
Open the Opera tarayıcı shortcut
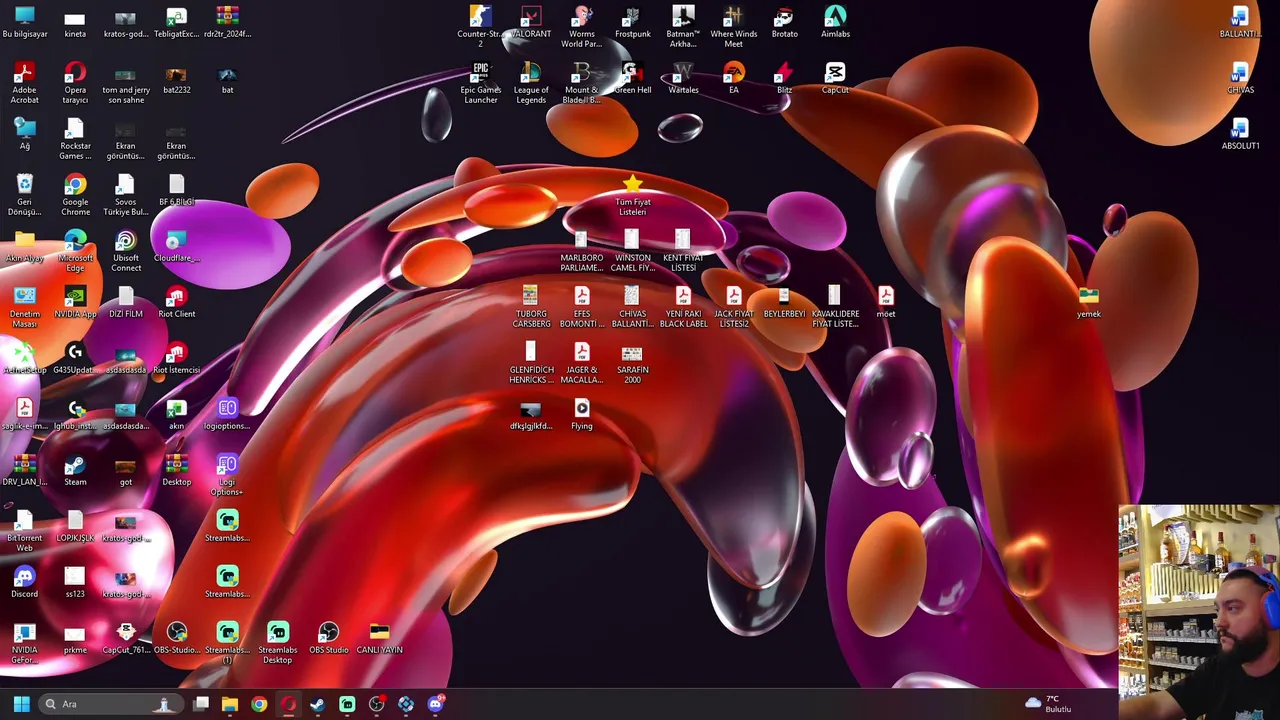(75, 83)
